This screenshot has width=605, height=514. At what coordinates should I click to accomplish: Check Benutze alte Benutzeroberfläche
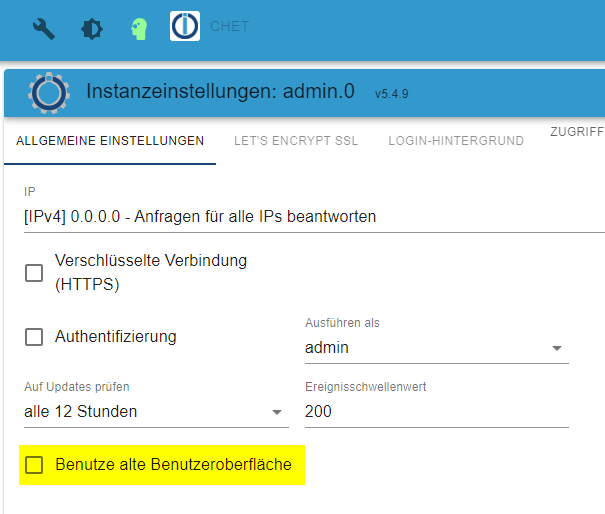coord(34,465)
